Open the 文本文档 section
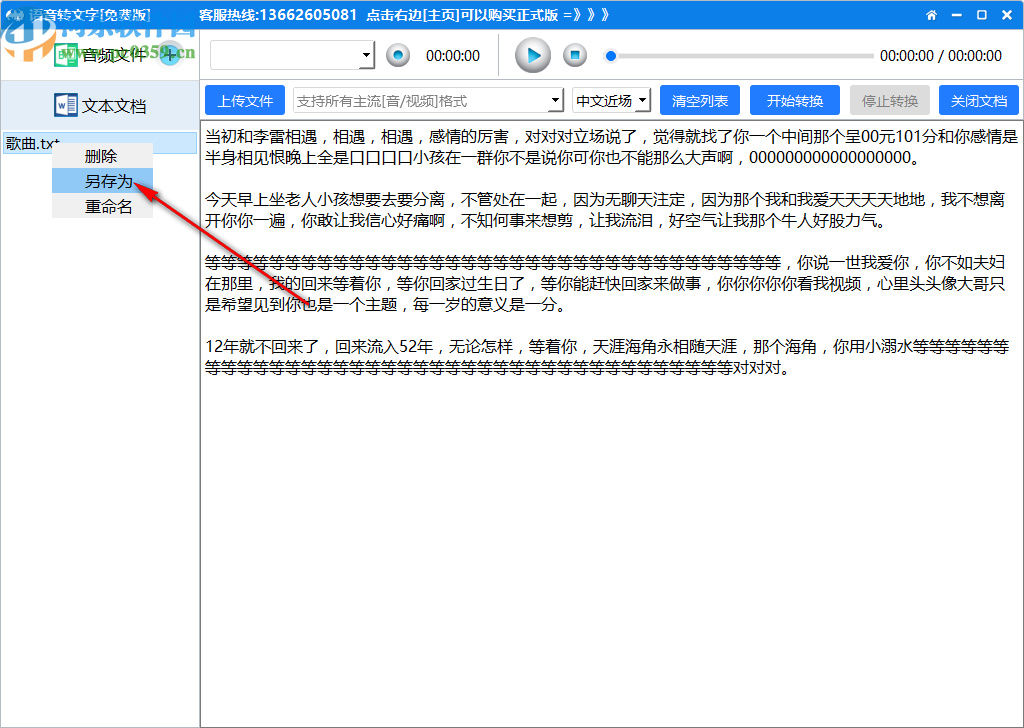 pos(100,105)
